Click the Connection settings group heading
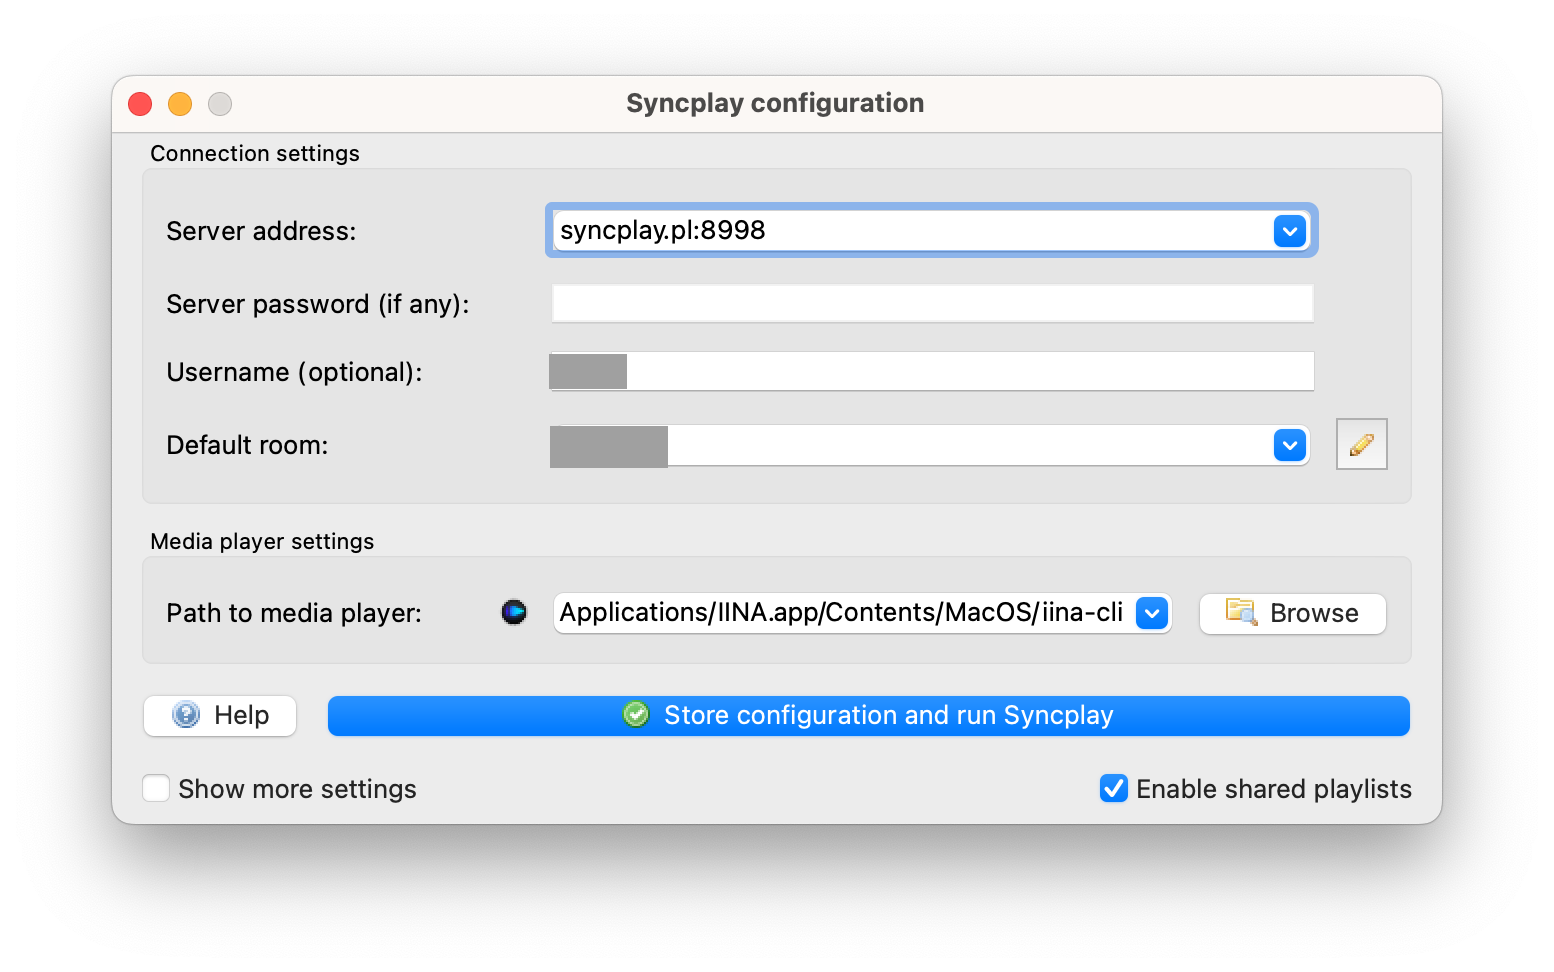 [255, 153]
